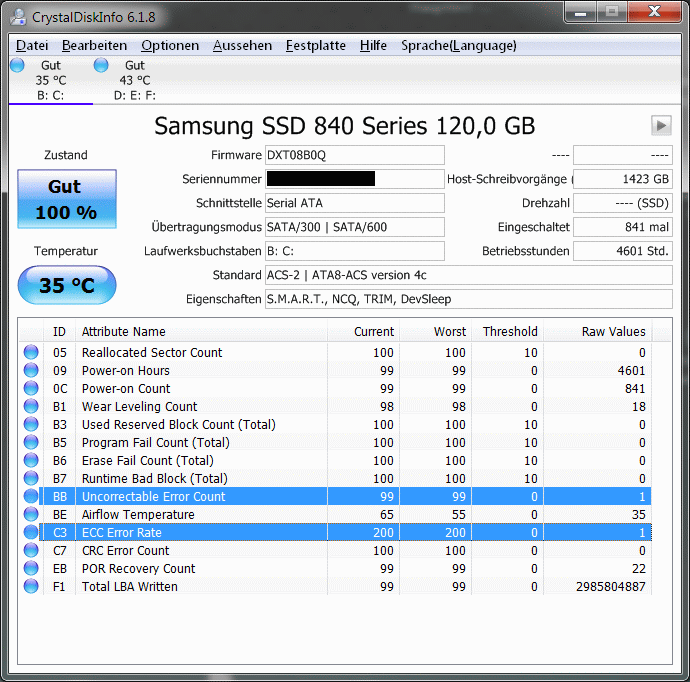The width and height of the screenshot is (690, 682).
Task: Click the next disk arrow button
Action: click(x=661, y=125)
